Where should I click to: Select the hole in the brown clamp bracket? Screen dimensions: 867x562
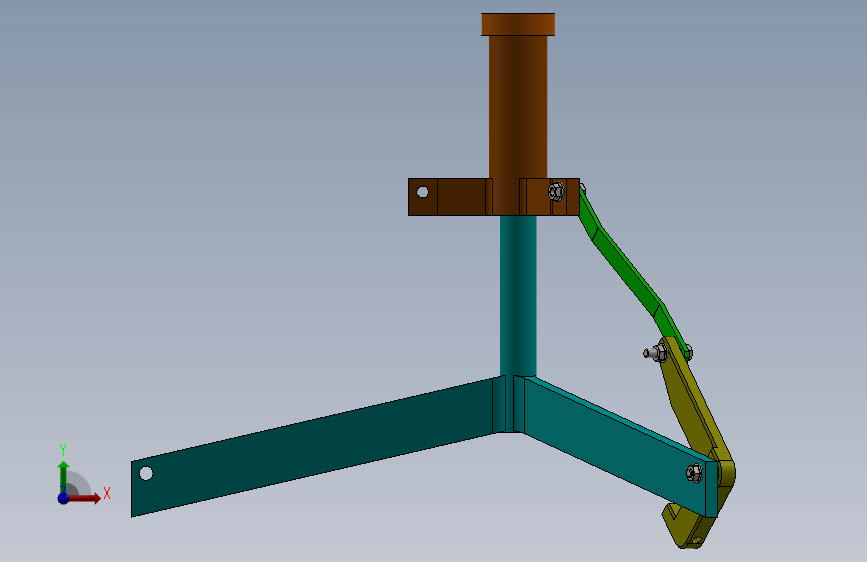pos(422,192)
